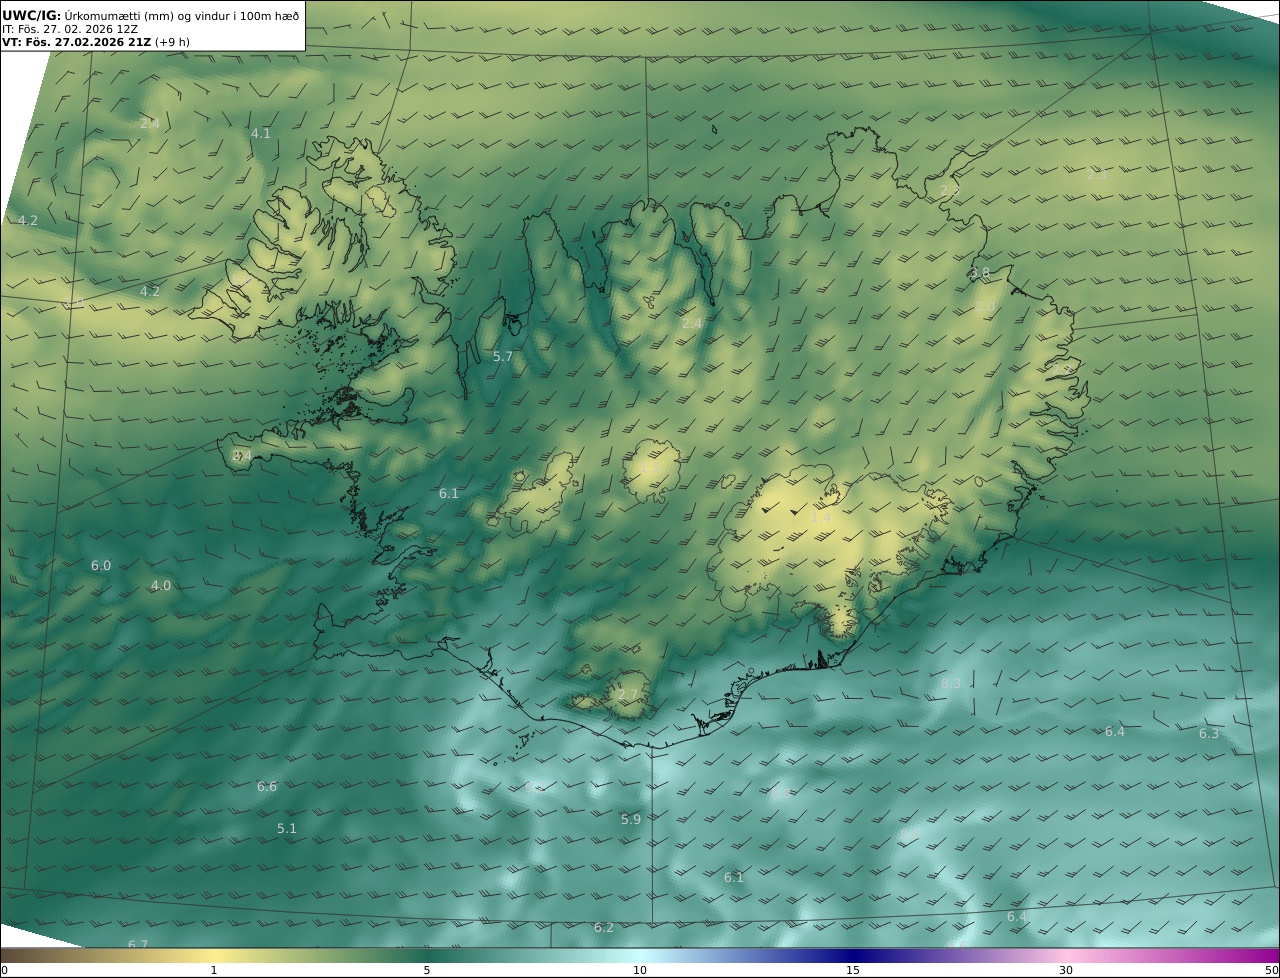
Task: Click the 6.3 value label
Action: [1209, 733]
